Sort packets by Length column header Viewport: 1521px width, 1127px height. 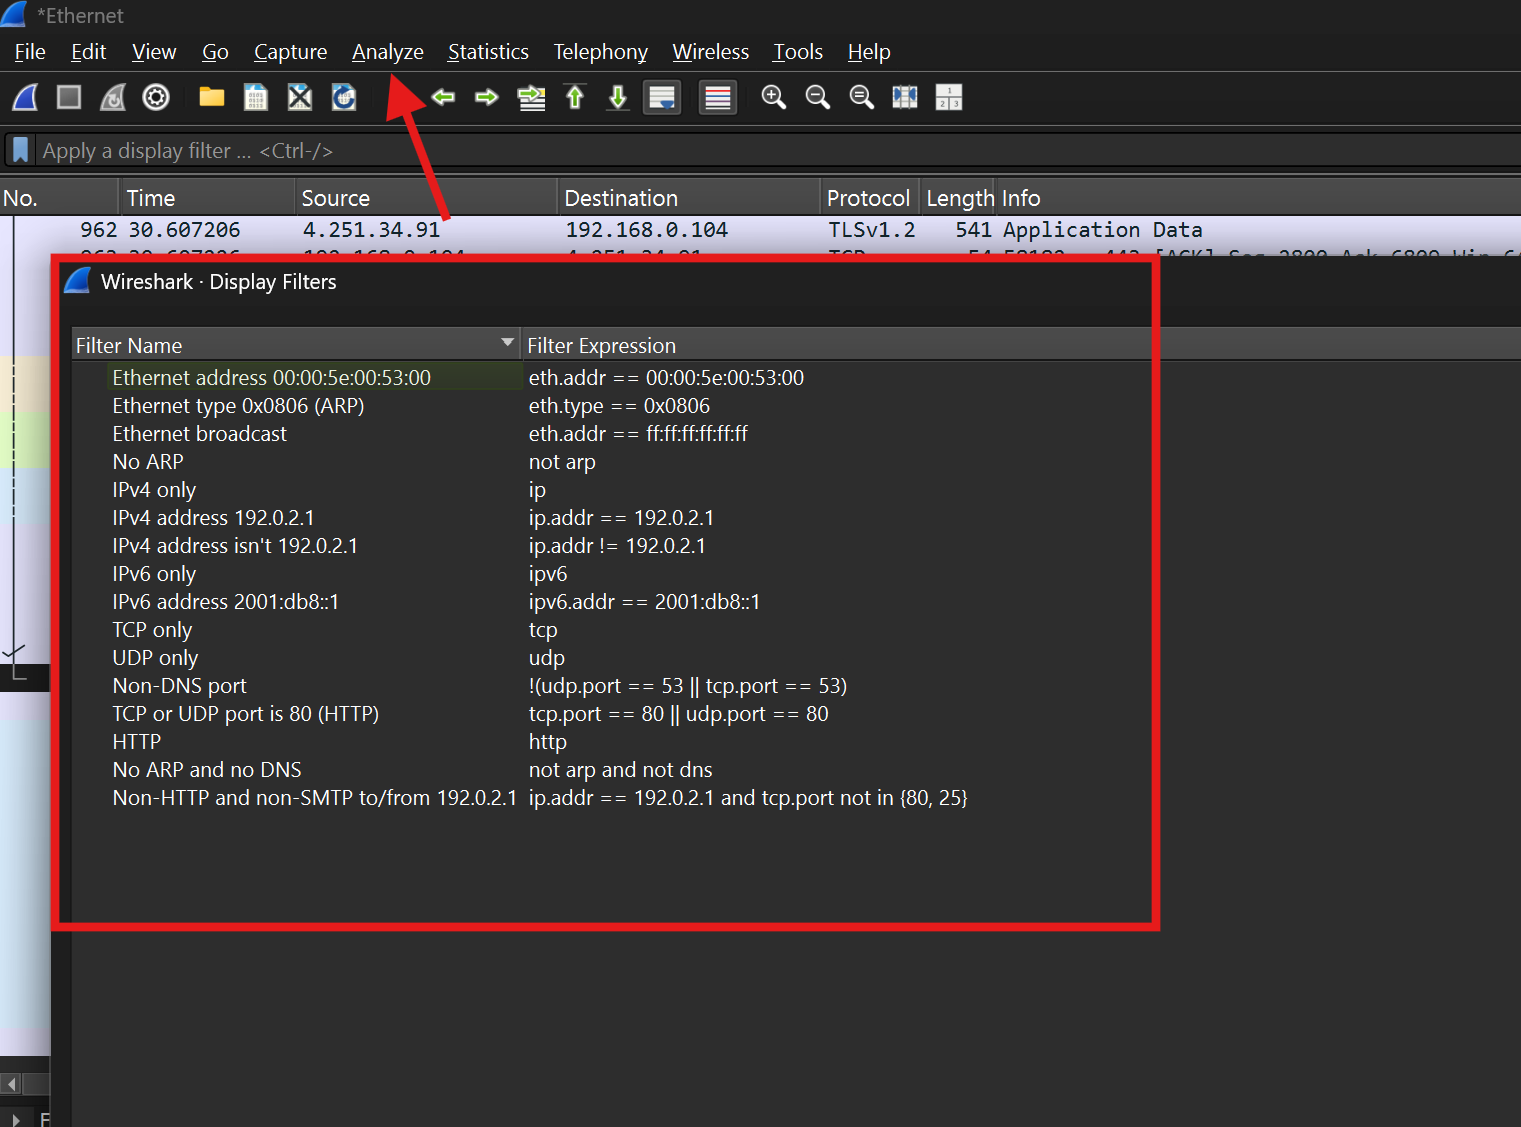(958, 198)
